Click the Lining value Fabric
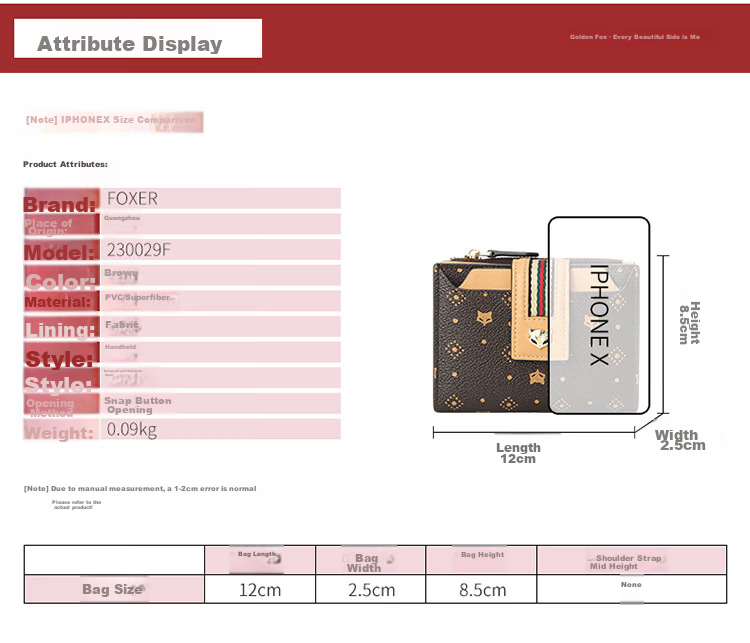Viewport: 750px width, 643px height. click(122, 324)
